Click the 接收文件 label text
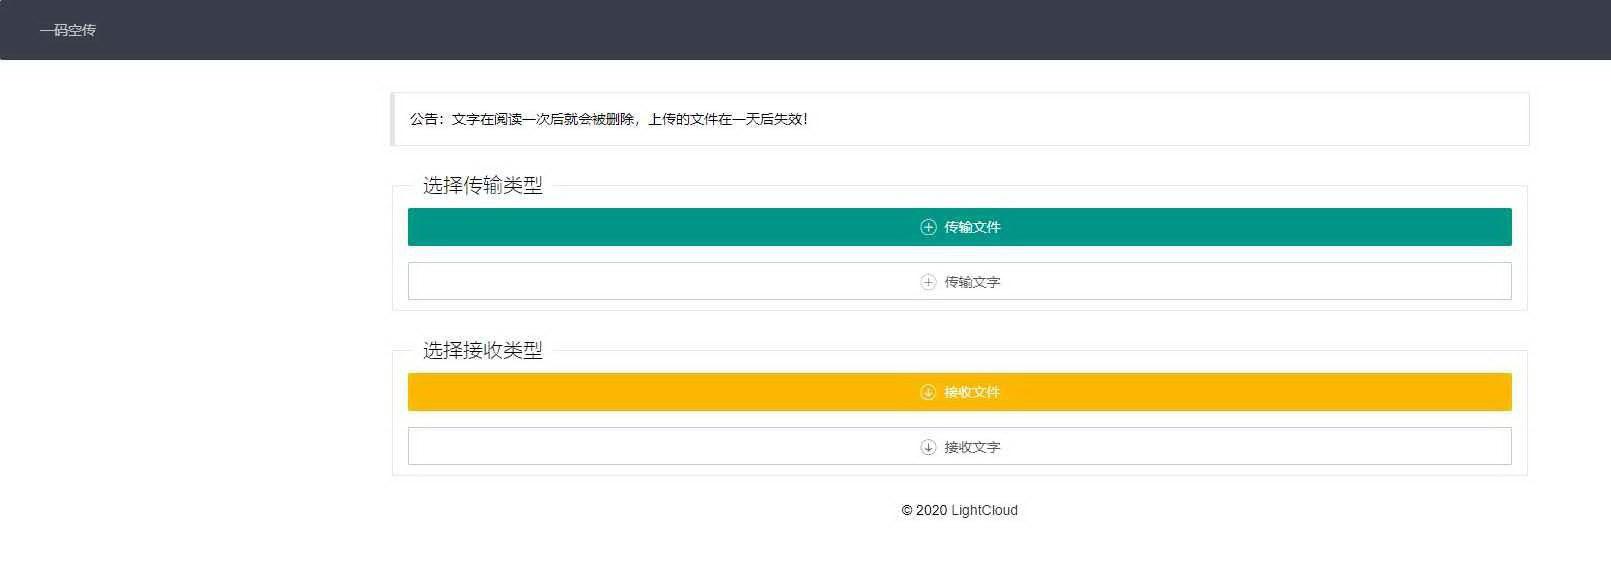 coord(972,392)
